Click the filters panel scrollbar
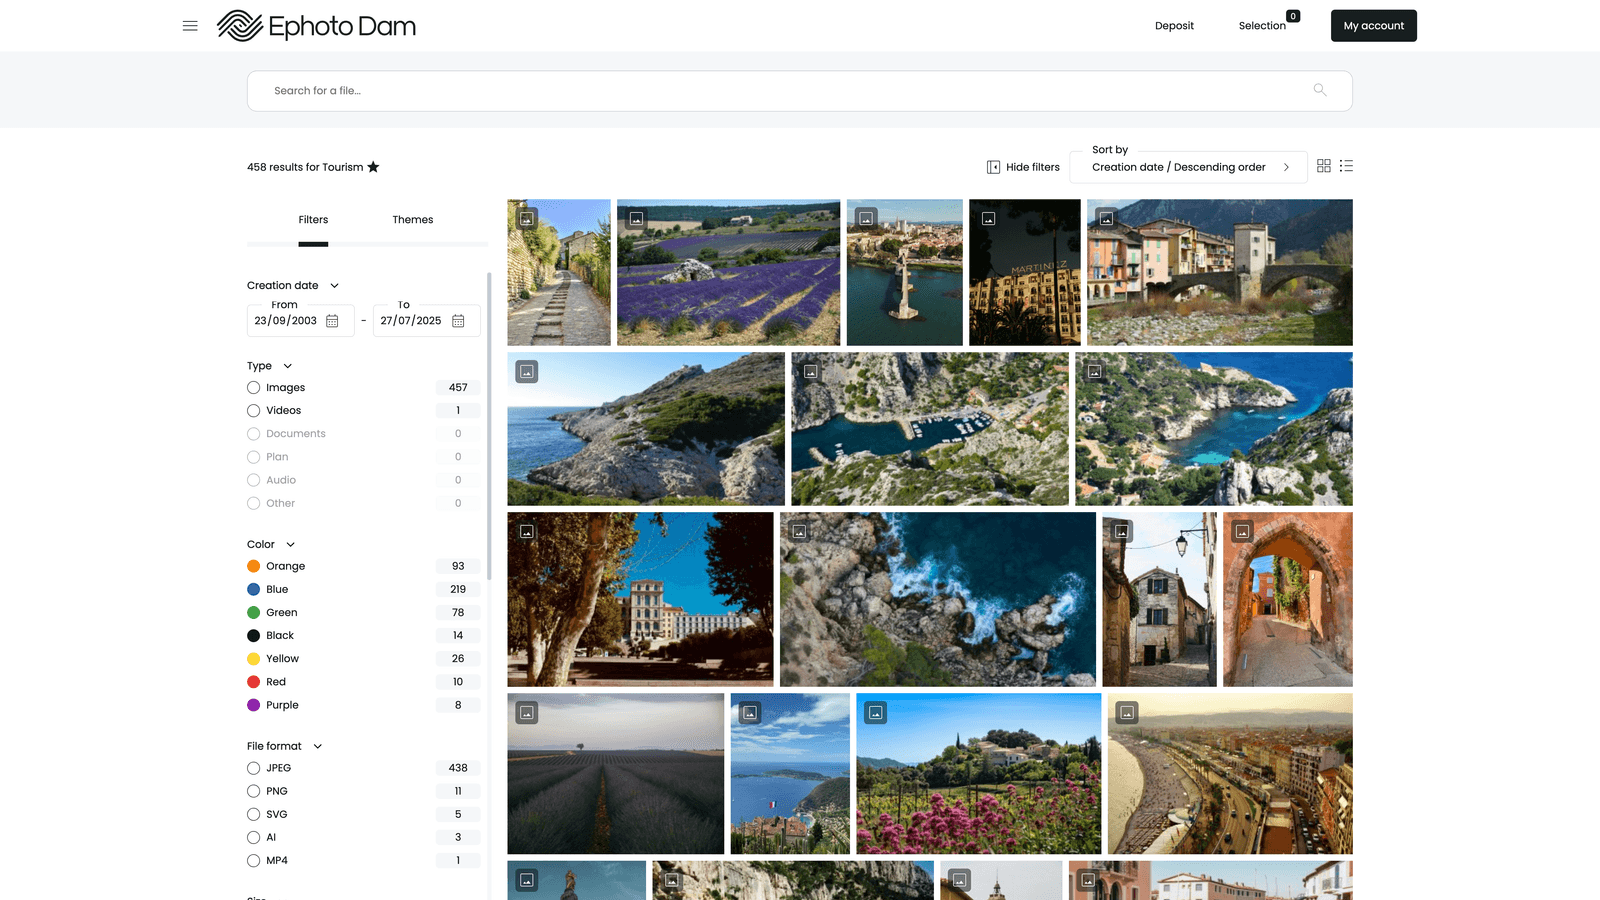 489,426
